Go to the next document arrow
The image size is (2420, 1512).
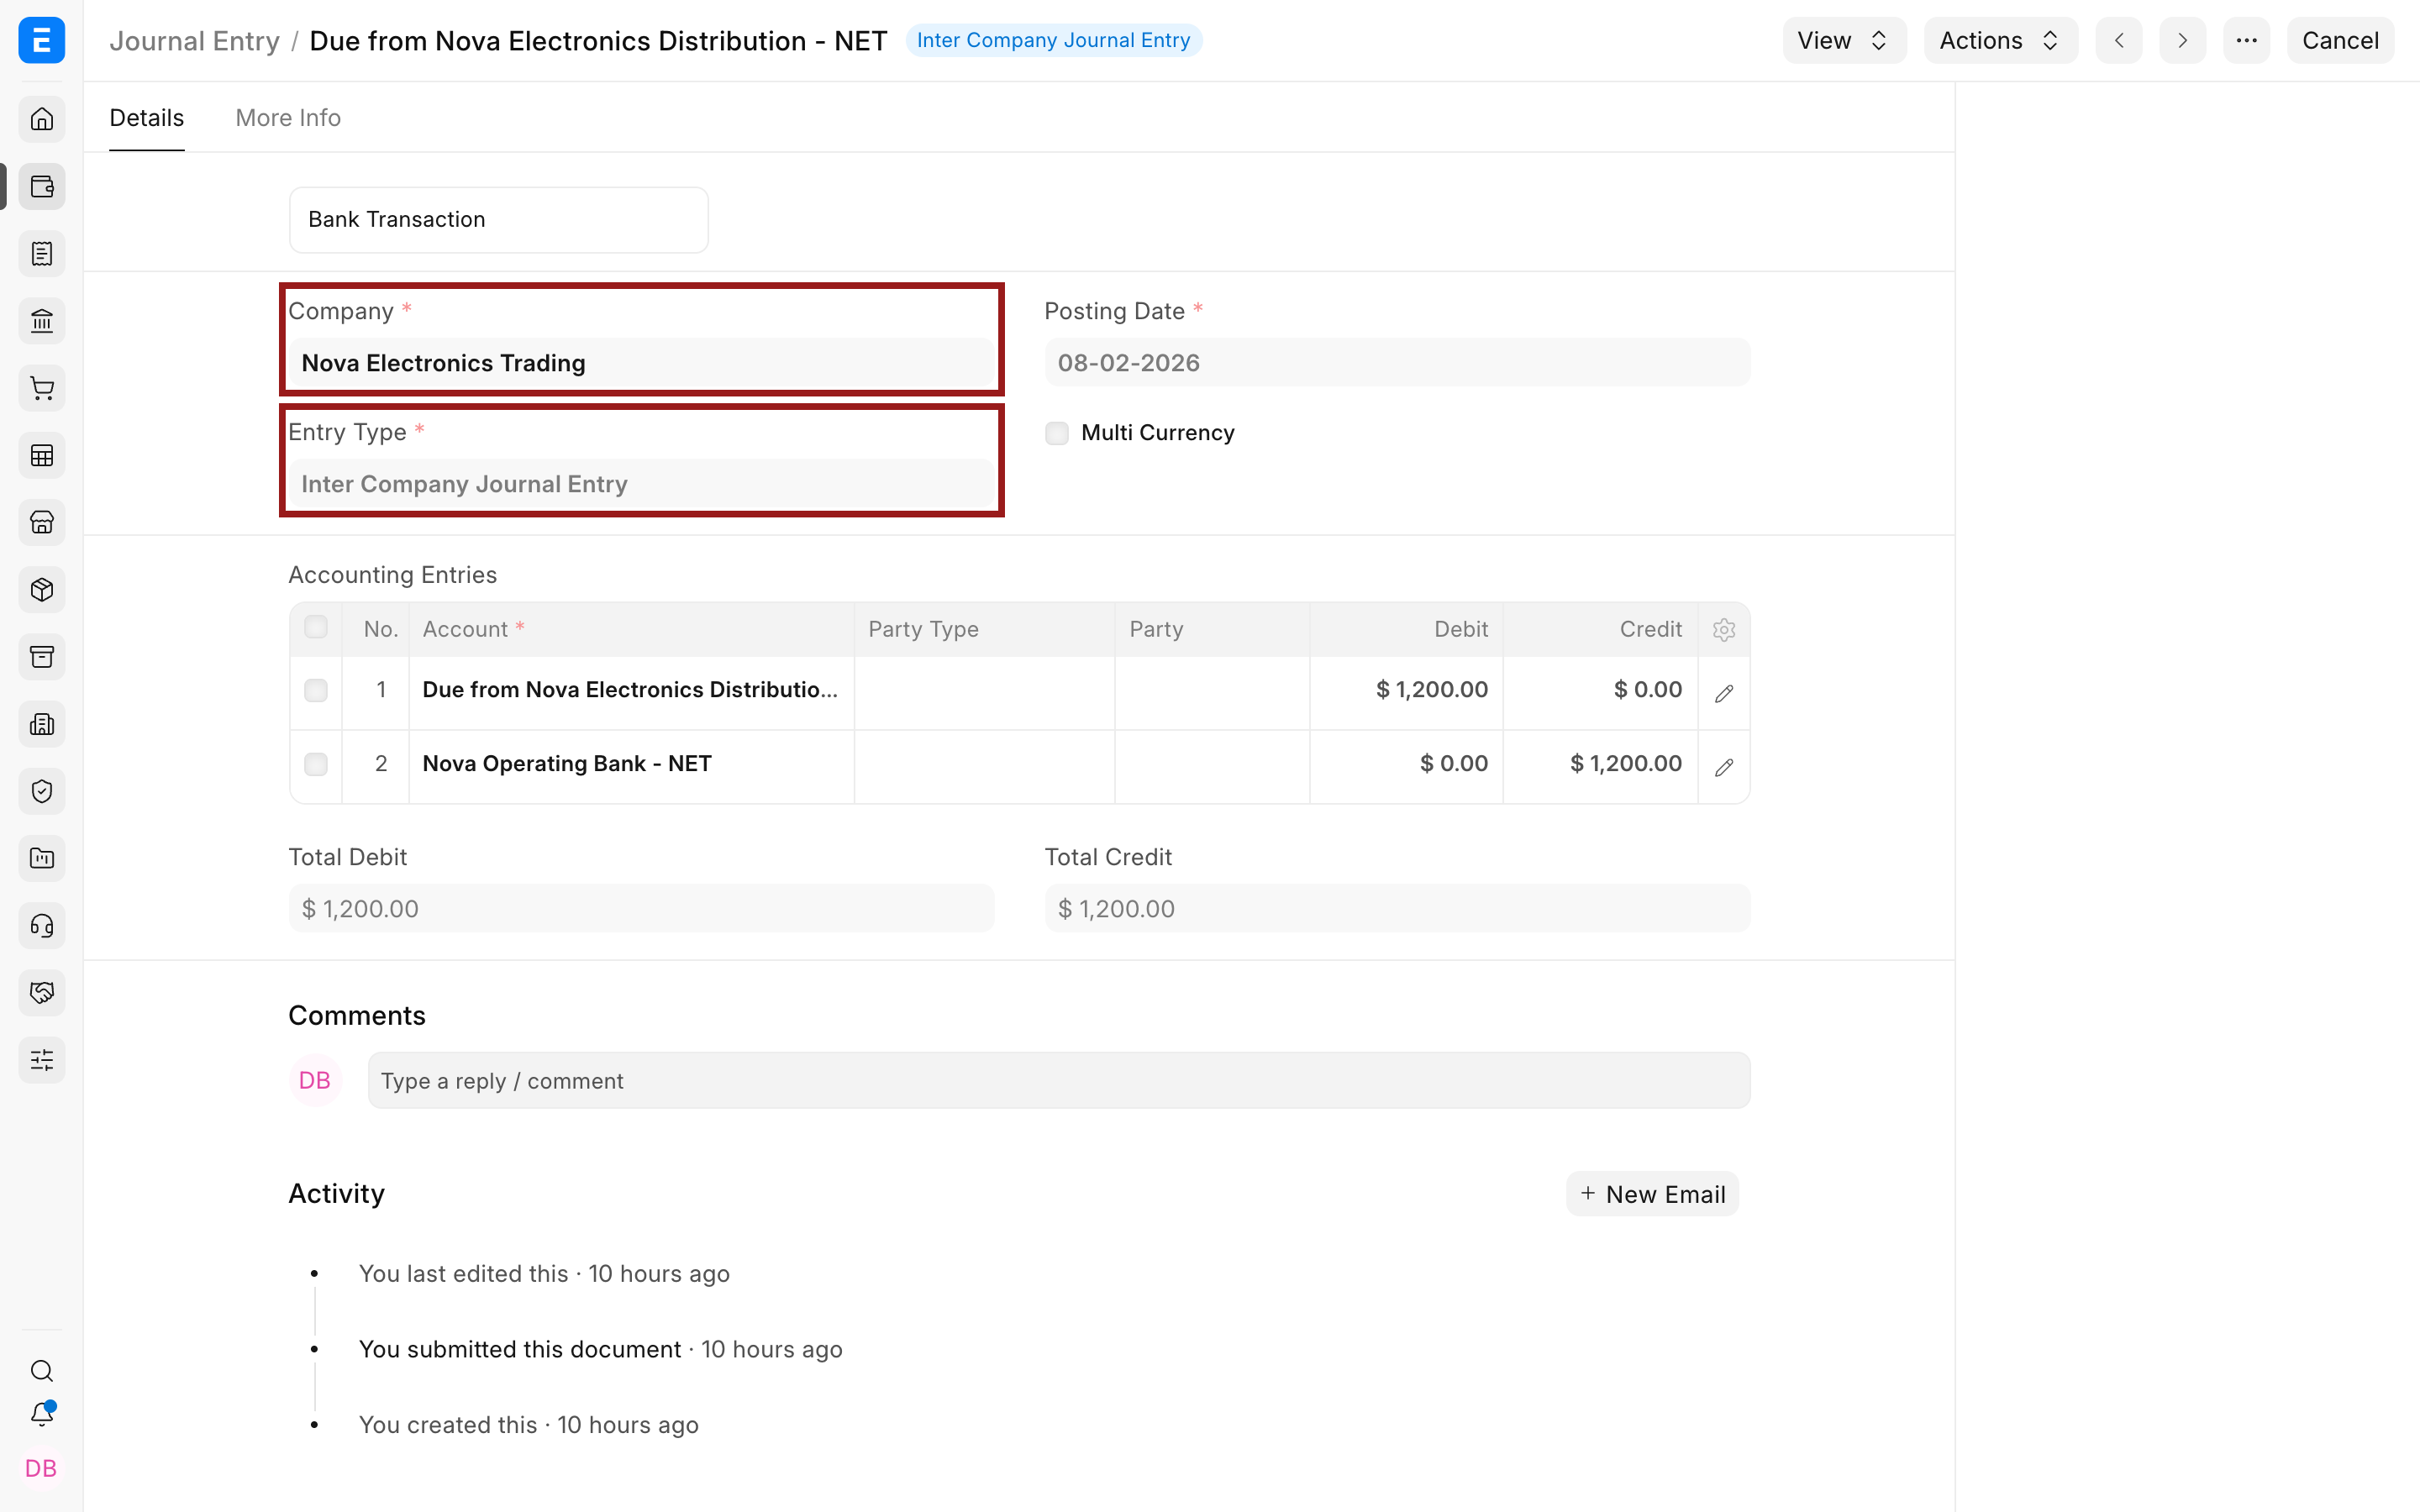2182,40
